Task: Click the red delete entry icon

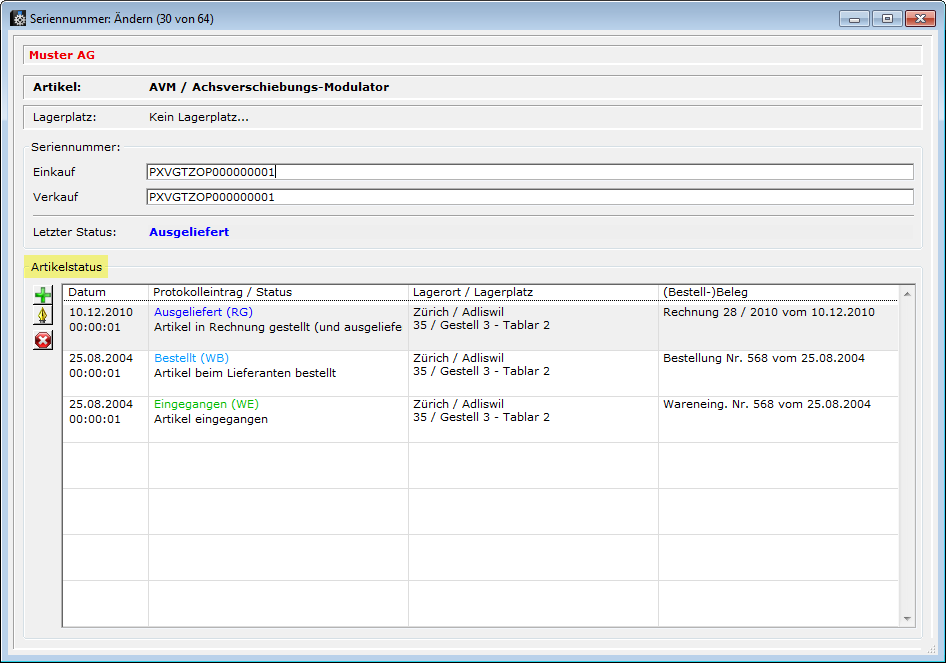Action: pyautogui.click(x=43, y=341)
